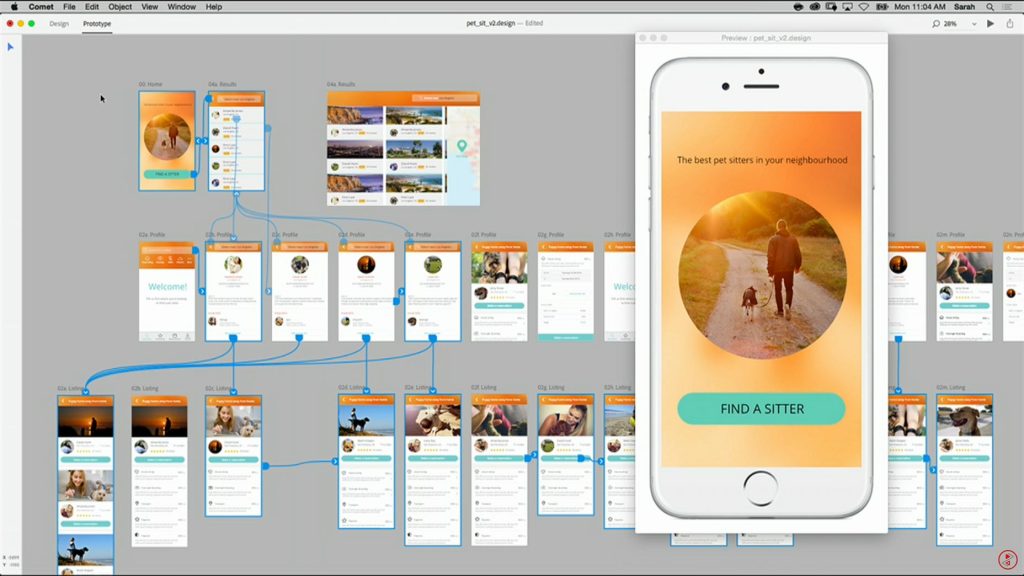Viewport: 1024px width, 576px height.
Task: Open the Edit menu
Action: (x=92, y=7)
